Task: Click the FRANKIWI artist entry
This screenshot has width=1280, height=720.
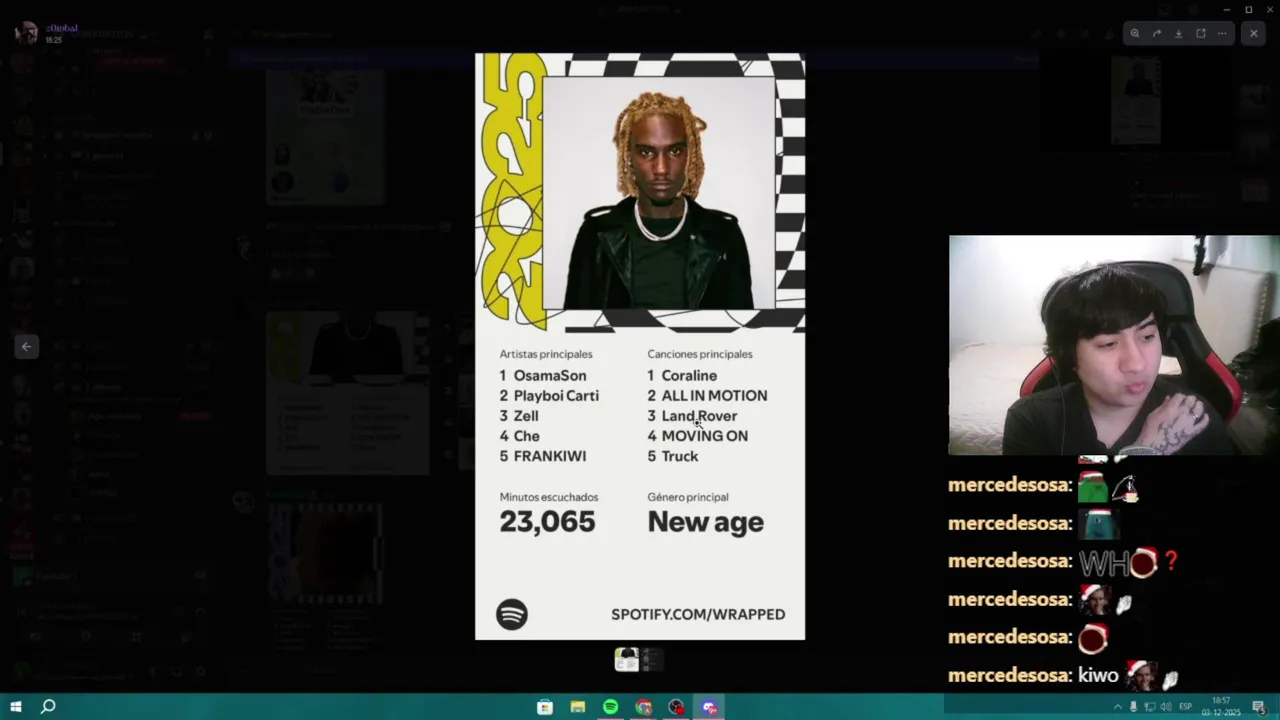Action: (x=543, y=456)
